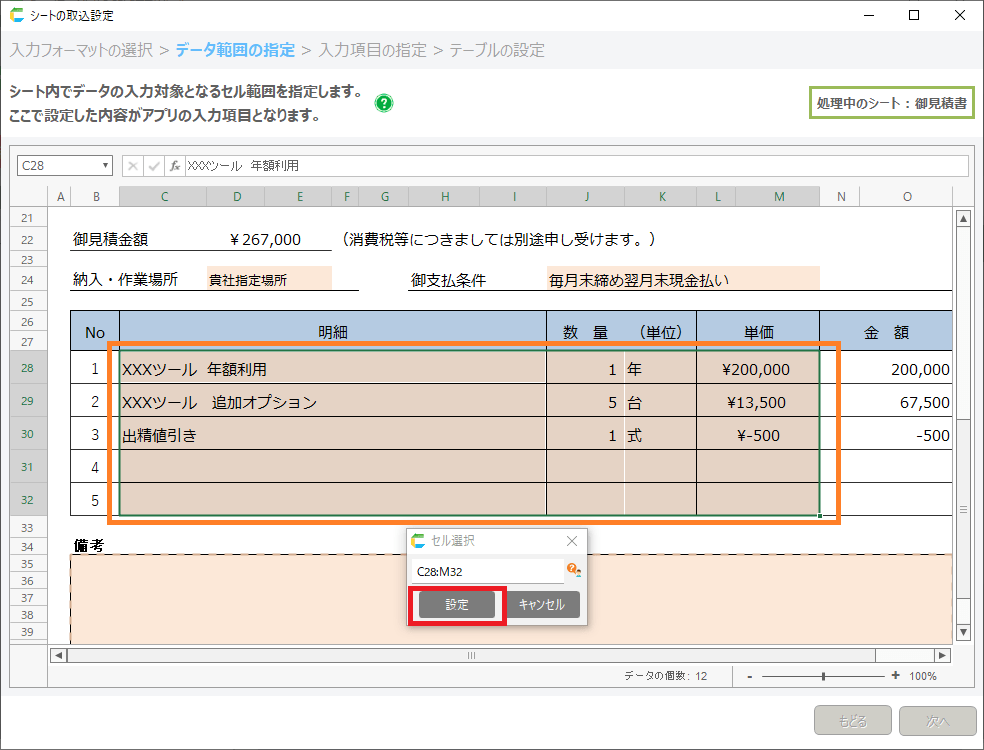Click the orange help icon in セル選択 dialog
The width and height of the screenshot is (984, 750).
574,570
